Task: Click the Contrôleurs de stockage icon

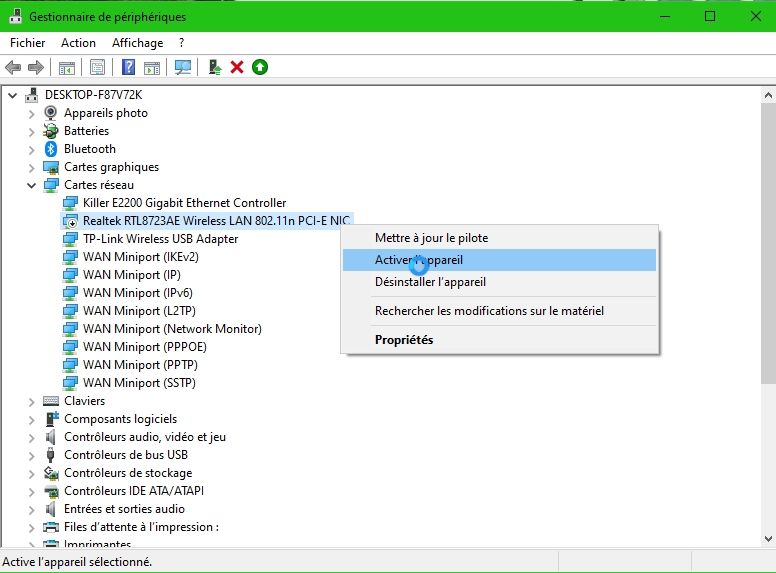Action: click(51, 473)
